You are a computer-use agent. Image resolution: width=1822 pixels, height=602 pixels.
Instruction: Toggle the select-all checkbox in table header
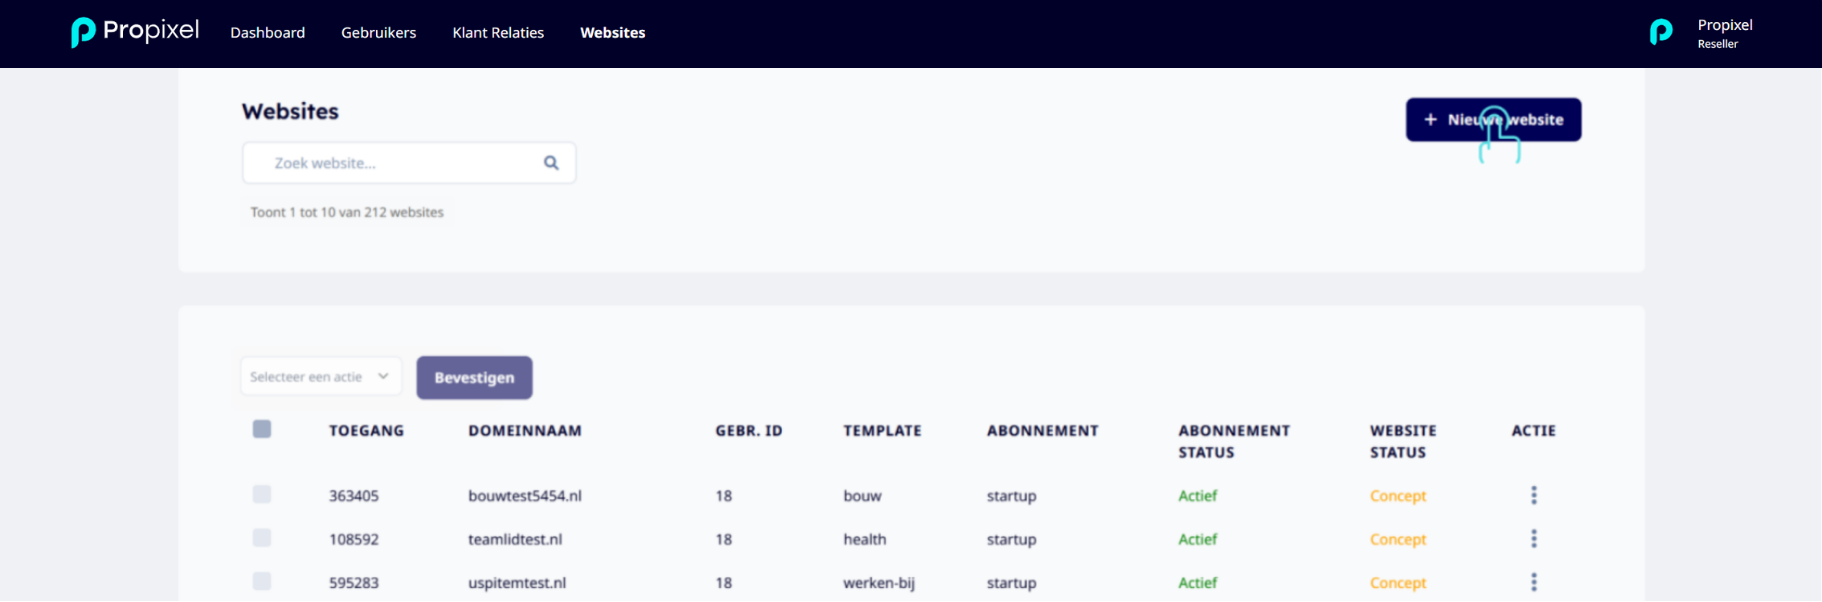pos(262,429)
